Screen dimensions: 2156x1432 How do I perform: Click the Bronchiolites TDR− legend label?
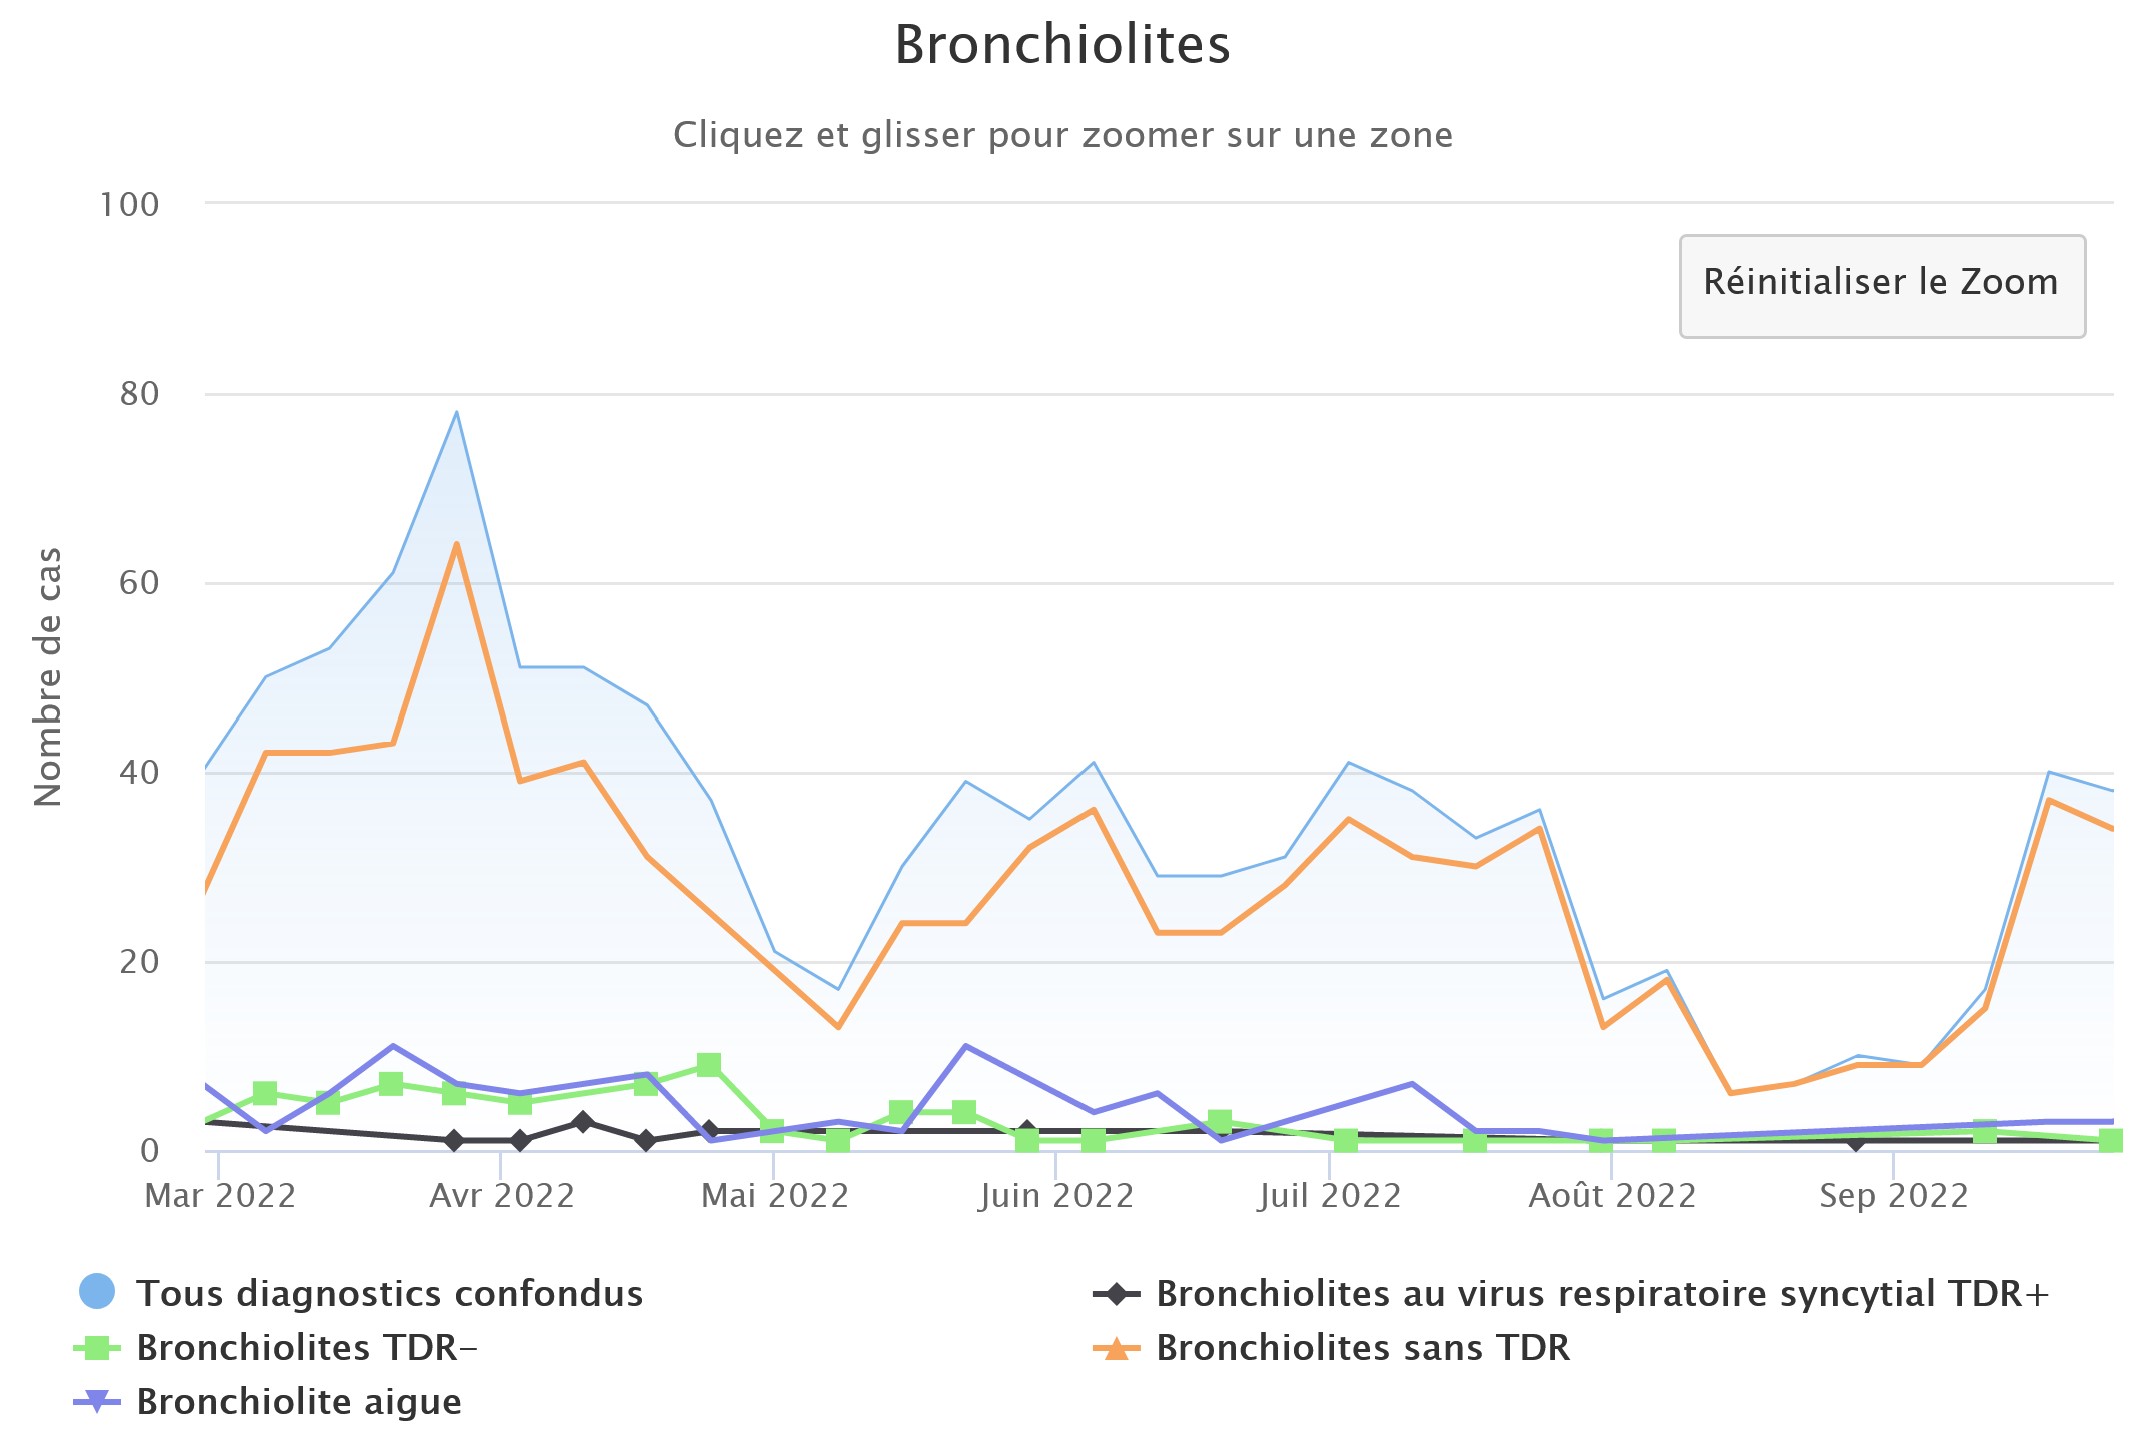point(310,1348)
